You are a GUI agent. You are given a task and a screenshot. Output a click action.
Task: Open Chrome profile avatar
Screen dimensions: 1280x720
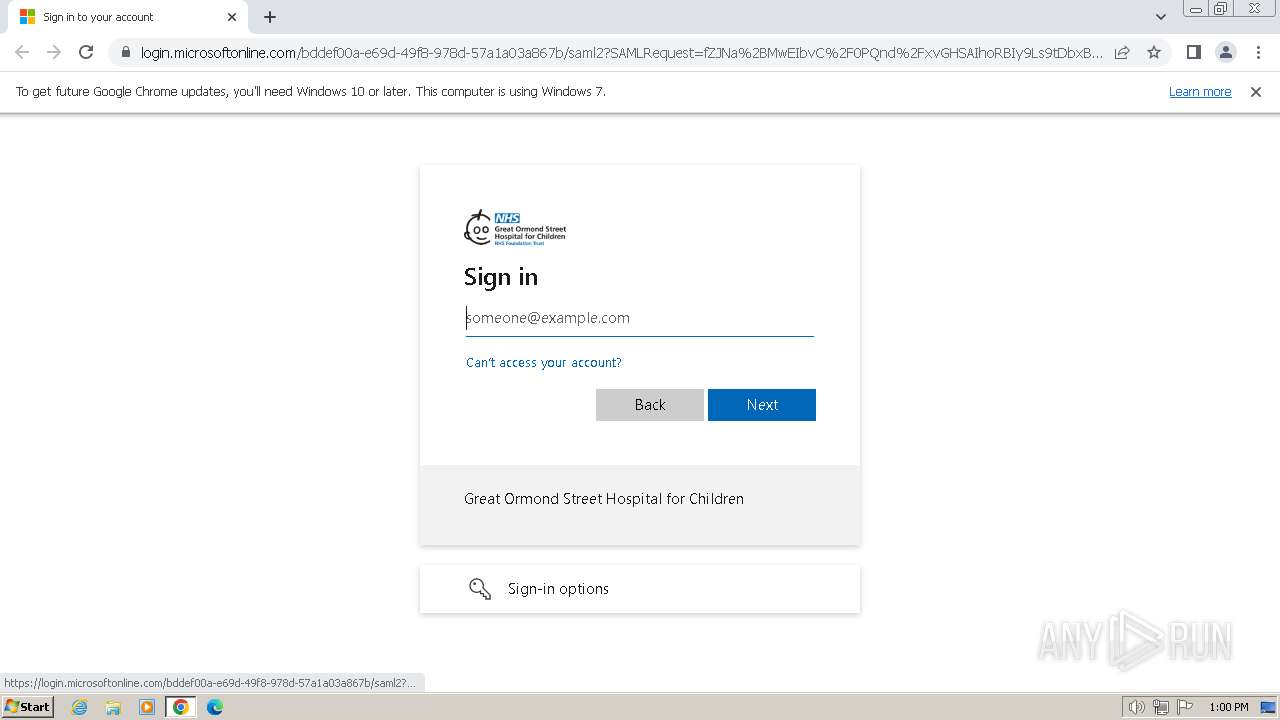[x=1225, y=52]
